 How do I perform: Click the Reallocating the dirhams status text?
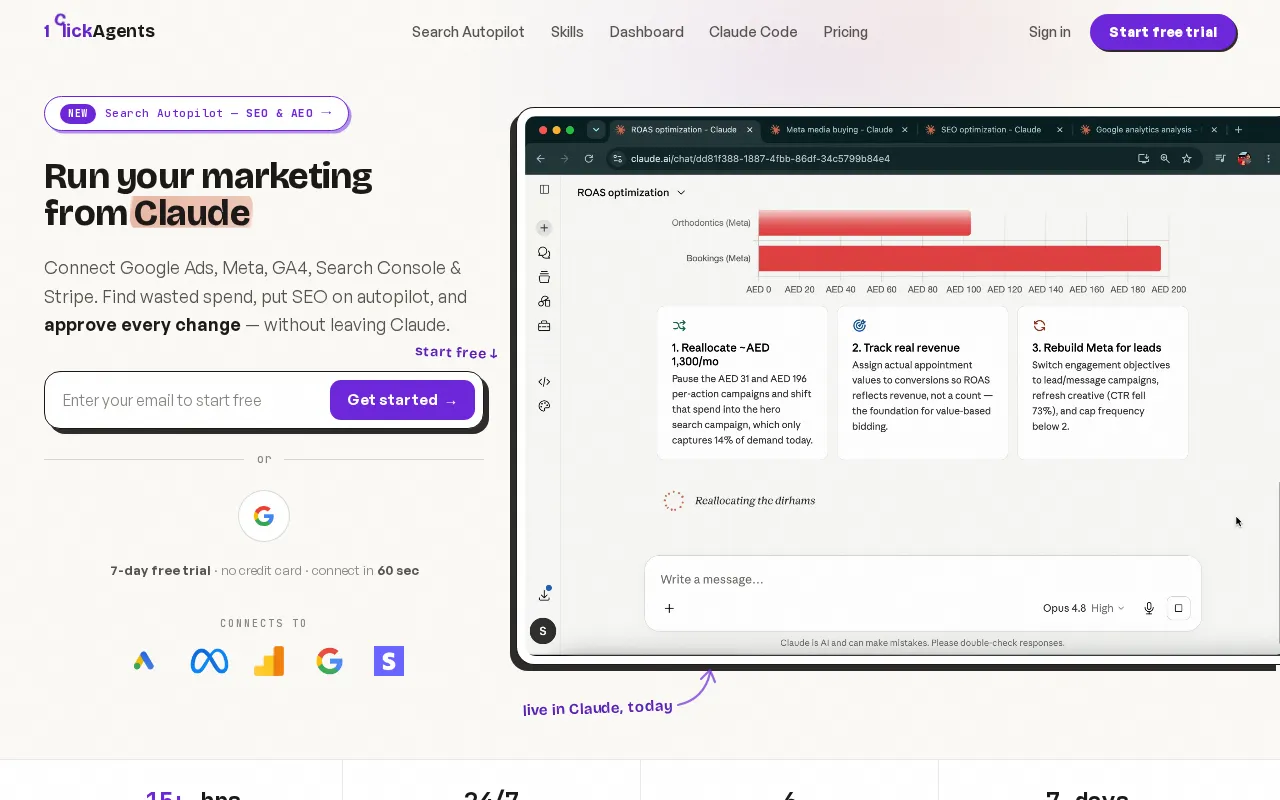click(x=755, y=501)
